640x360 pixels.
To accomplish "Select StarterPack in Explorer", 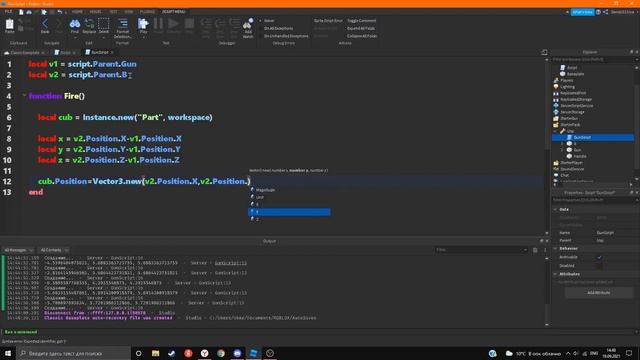I will 570,124.
